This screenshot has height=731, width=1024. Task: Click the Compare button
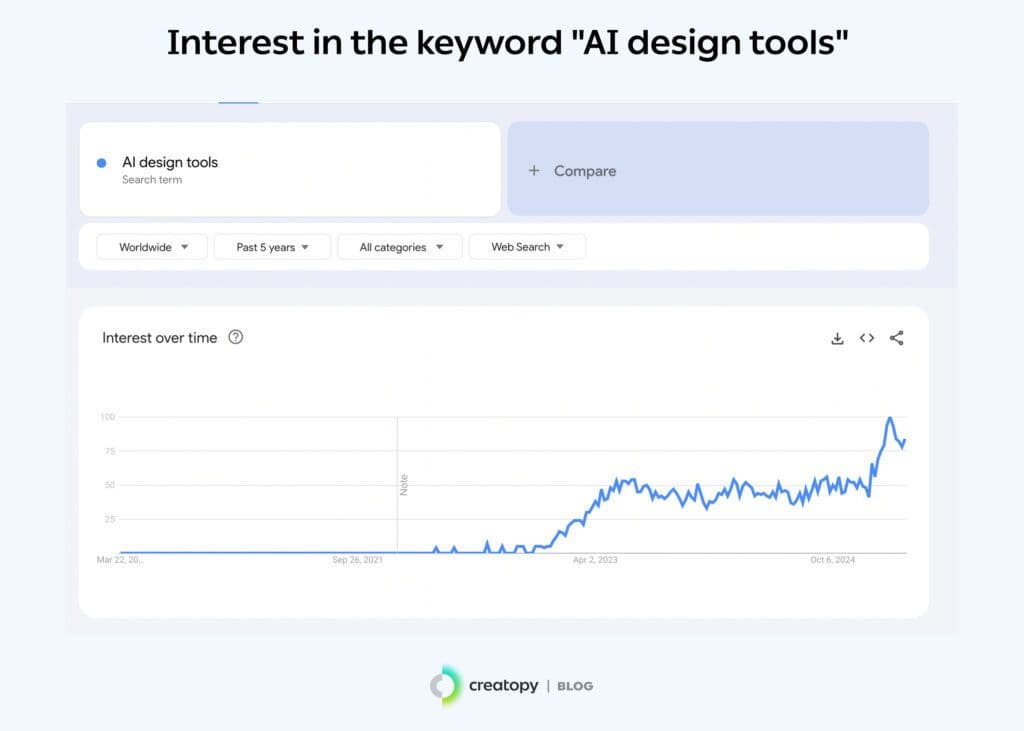(x=584, y=170)
